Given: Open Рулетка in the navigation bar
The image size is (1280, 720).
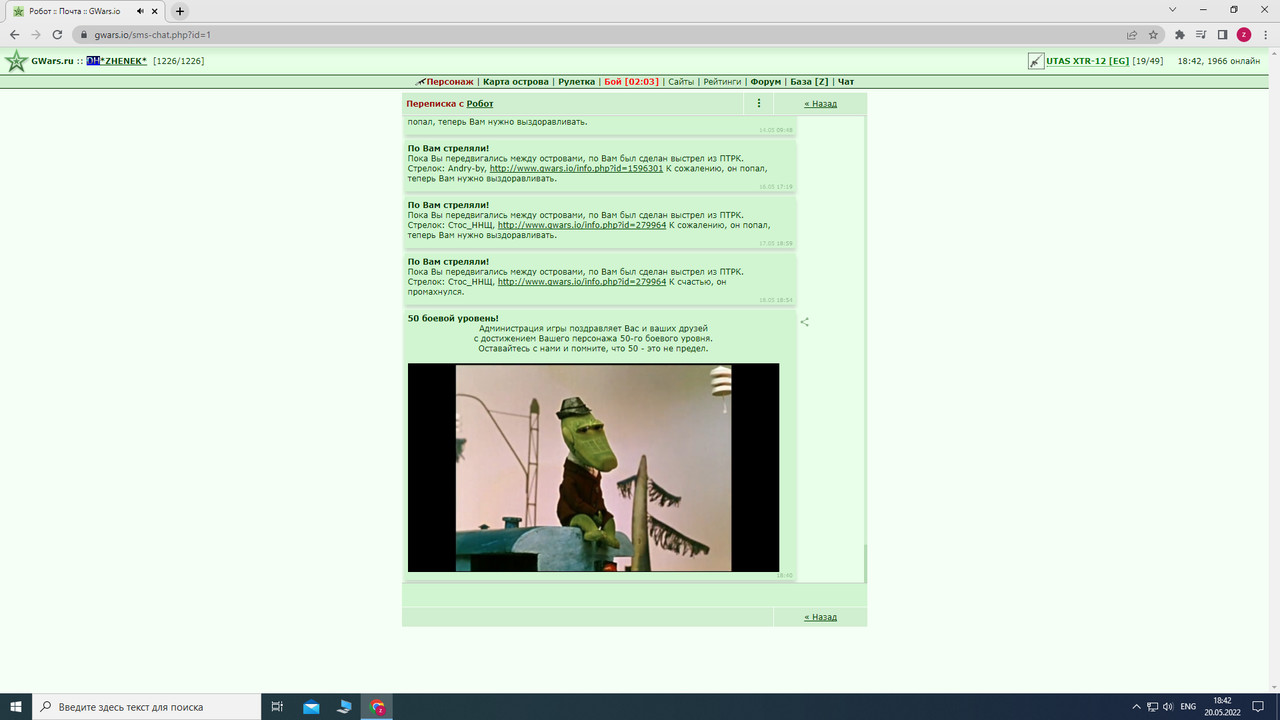Looking at the screenshot, I should 576,82.
